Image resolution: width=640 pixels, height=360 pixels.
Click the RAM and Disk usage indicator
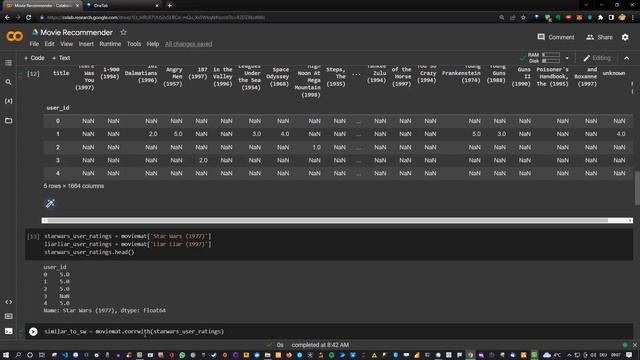(544, 58)
